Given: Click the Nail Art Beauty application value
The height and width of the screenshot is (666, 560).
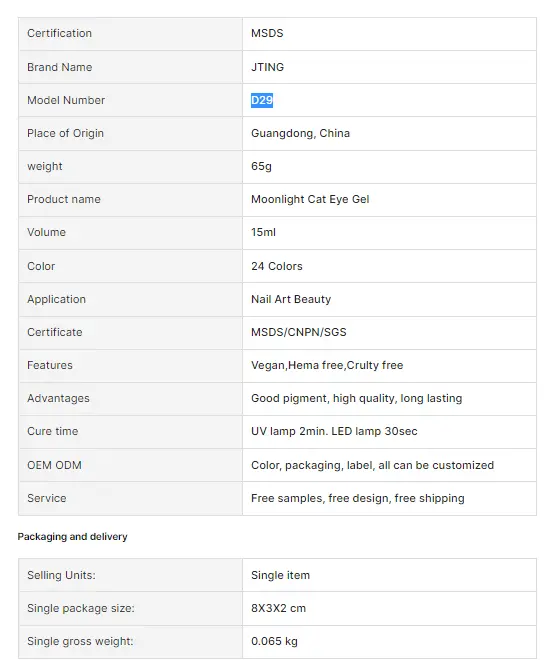Looking at the screenshot, I should tap(291, 299).
